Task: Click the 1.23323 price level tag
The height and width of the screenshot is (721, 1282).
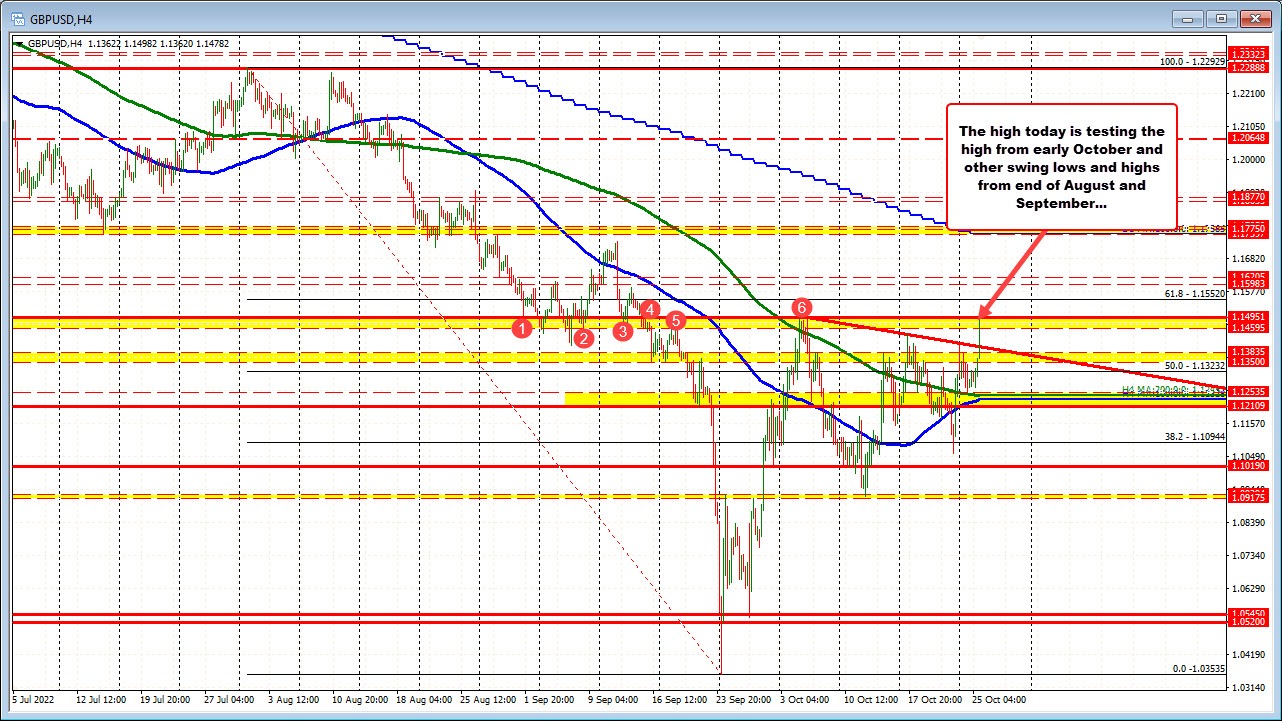Action: pos(1248,56)
